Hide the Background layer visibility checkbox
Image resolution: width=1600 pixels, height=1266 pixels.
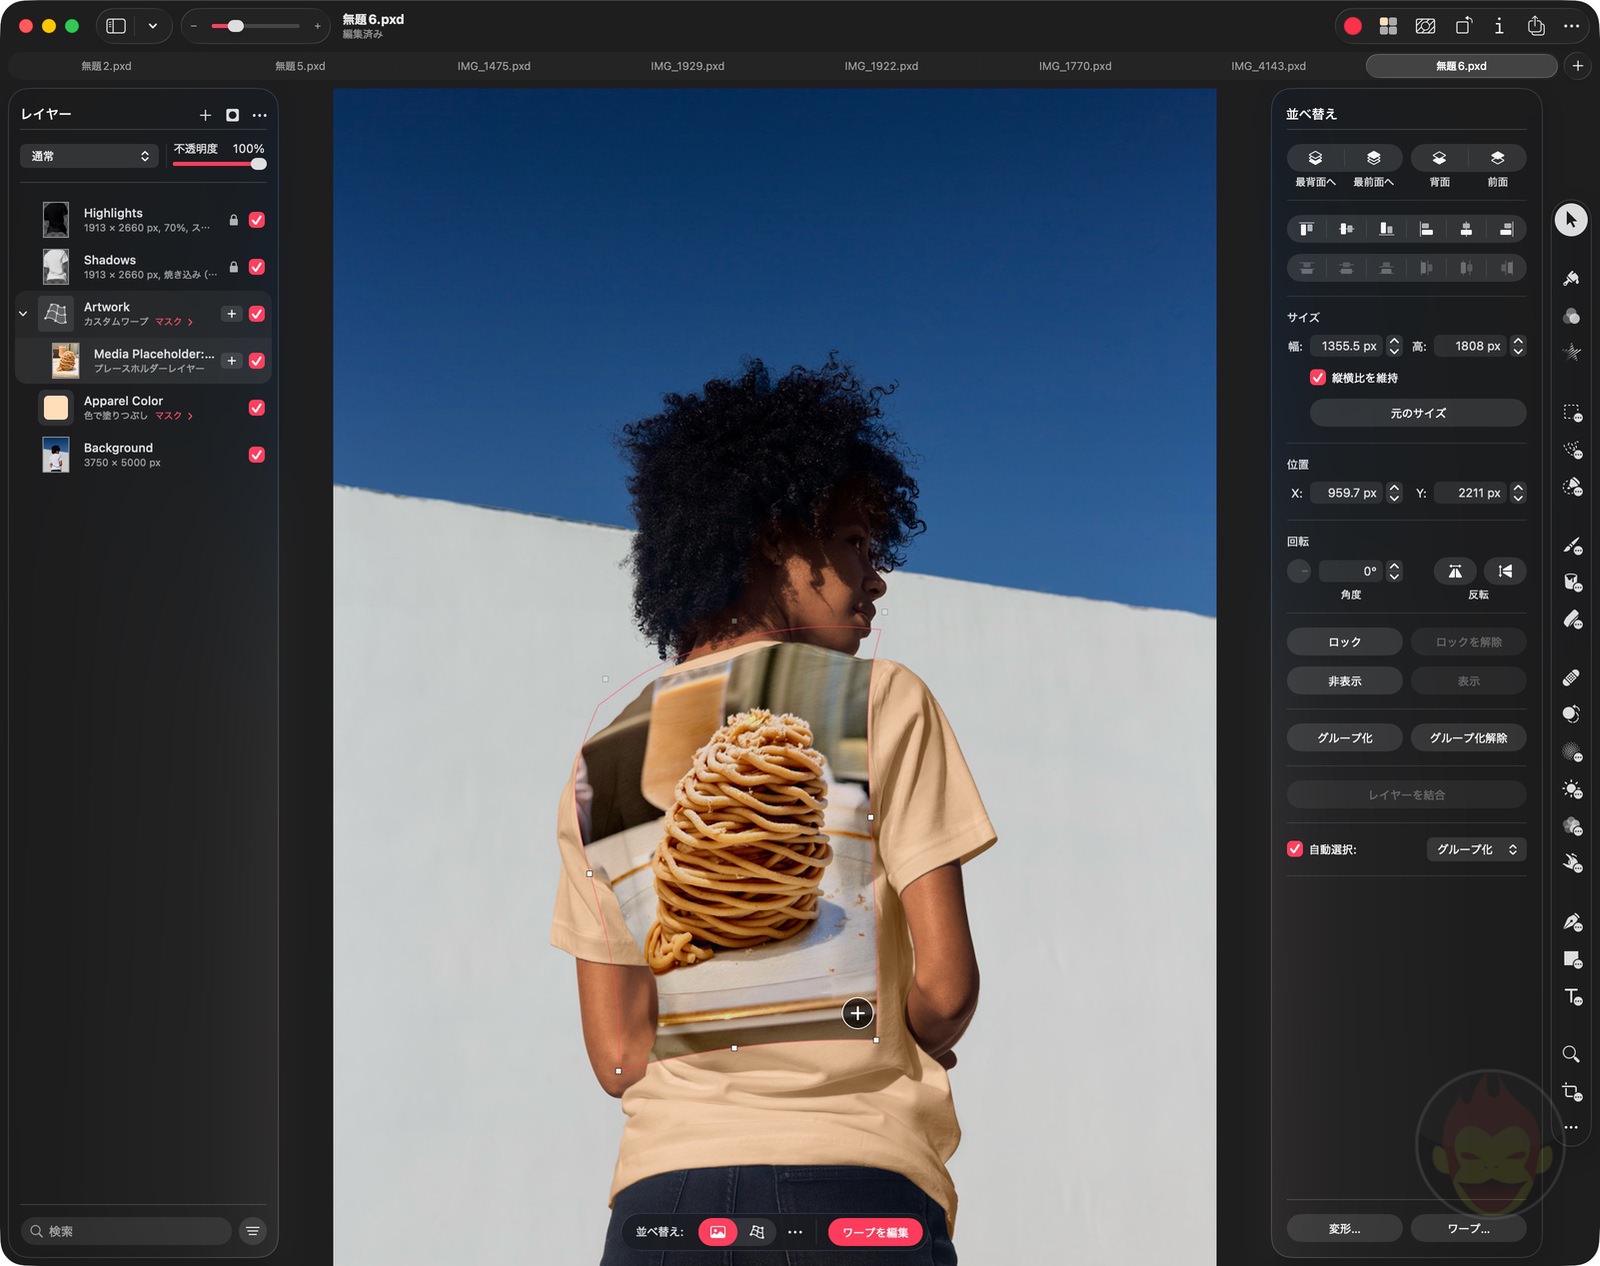pyautogui.click(x=257, y=455)
